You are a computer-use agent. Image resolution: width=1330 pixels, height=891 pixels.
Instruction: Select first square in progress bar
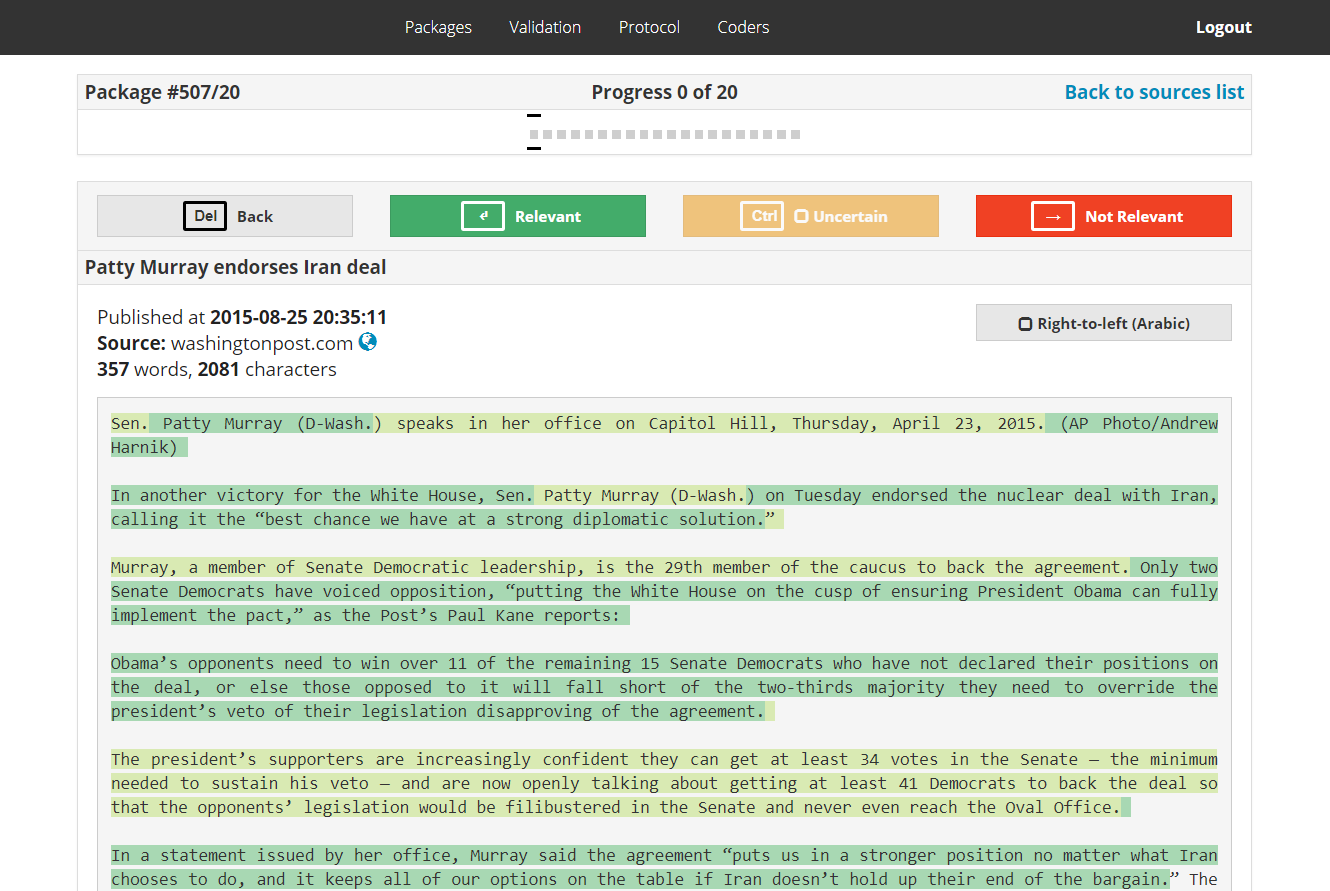pos(534,134)
